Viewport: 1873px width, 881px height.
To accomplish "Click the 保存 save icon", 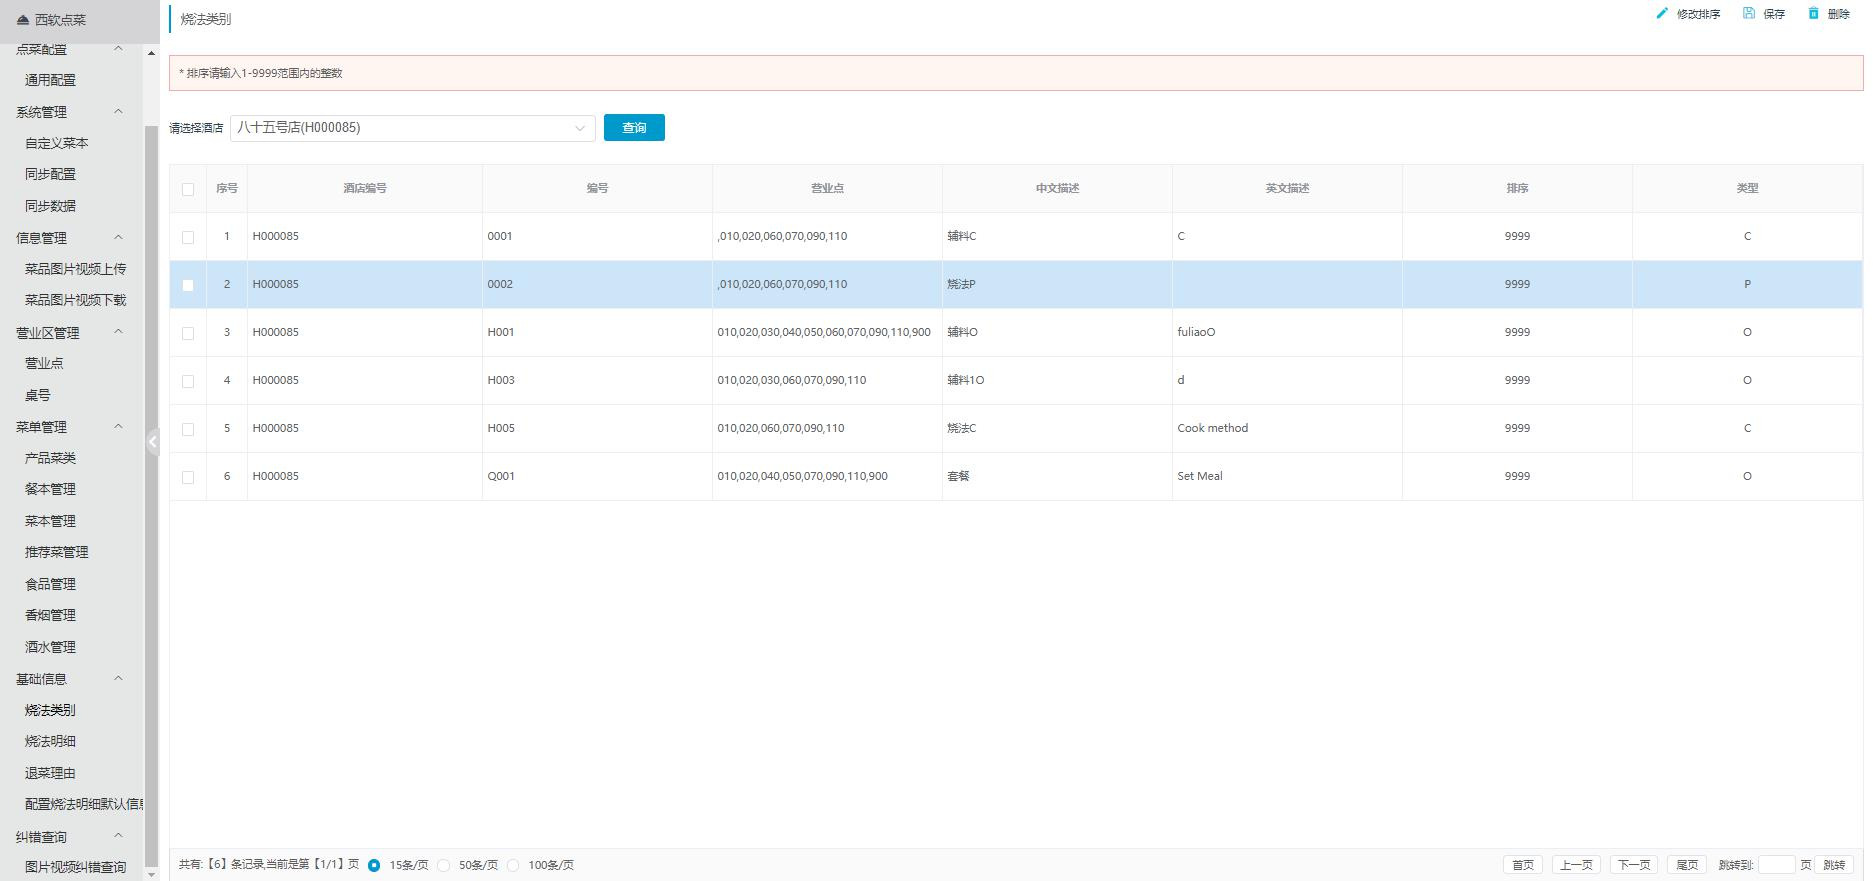I will (1749, 14).
